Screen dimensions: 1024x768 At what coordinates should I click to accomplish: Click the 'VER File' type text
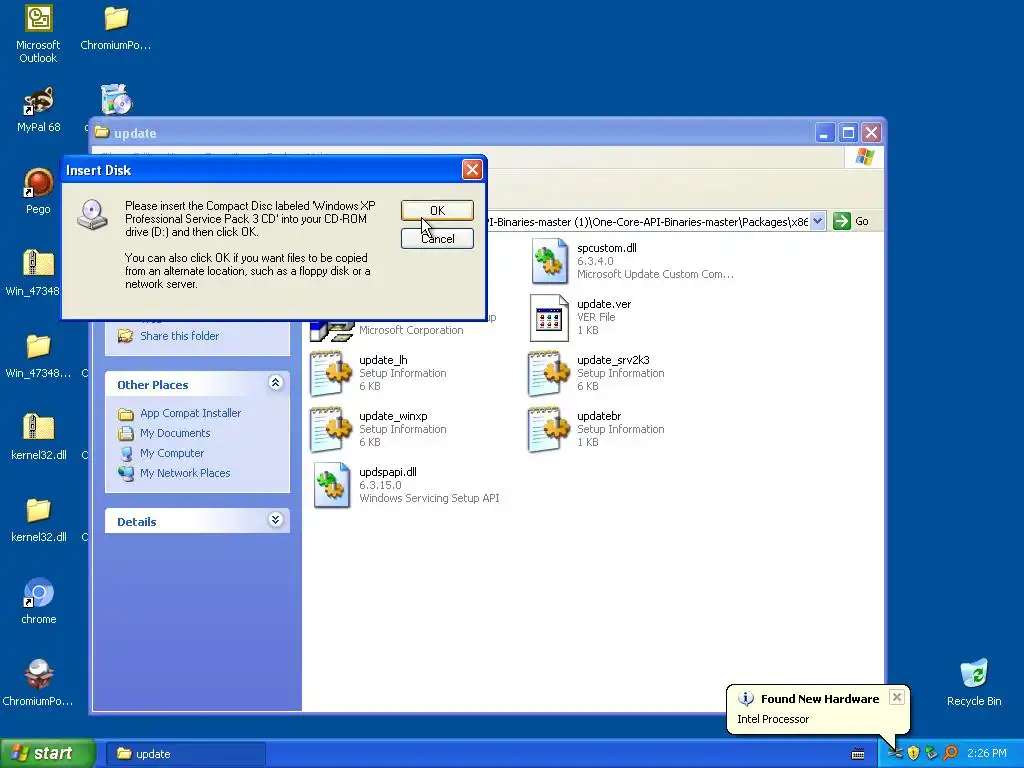(x=596, y=317)
